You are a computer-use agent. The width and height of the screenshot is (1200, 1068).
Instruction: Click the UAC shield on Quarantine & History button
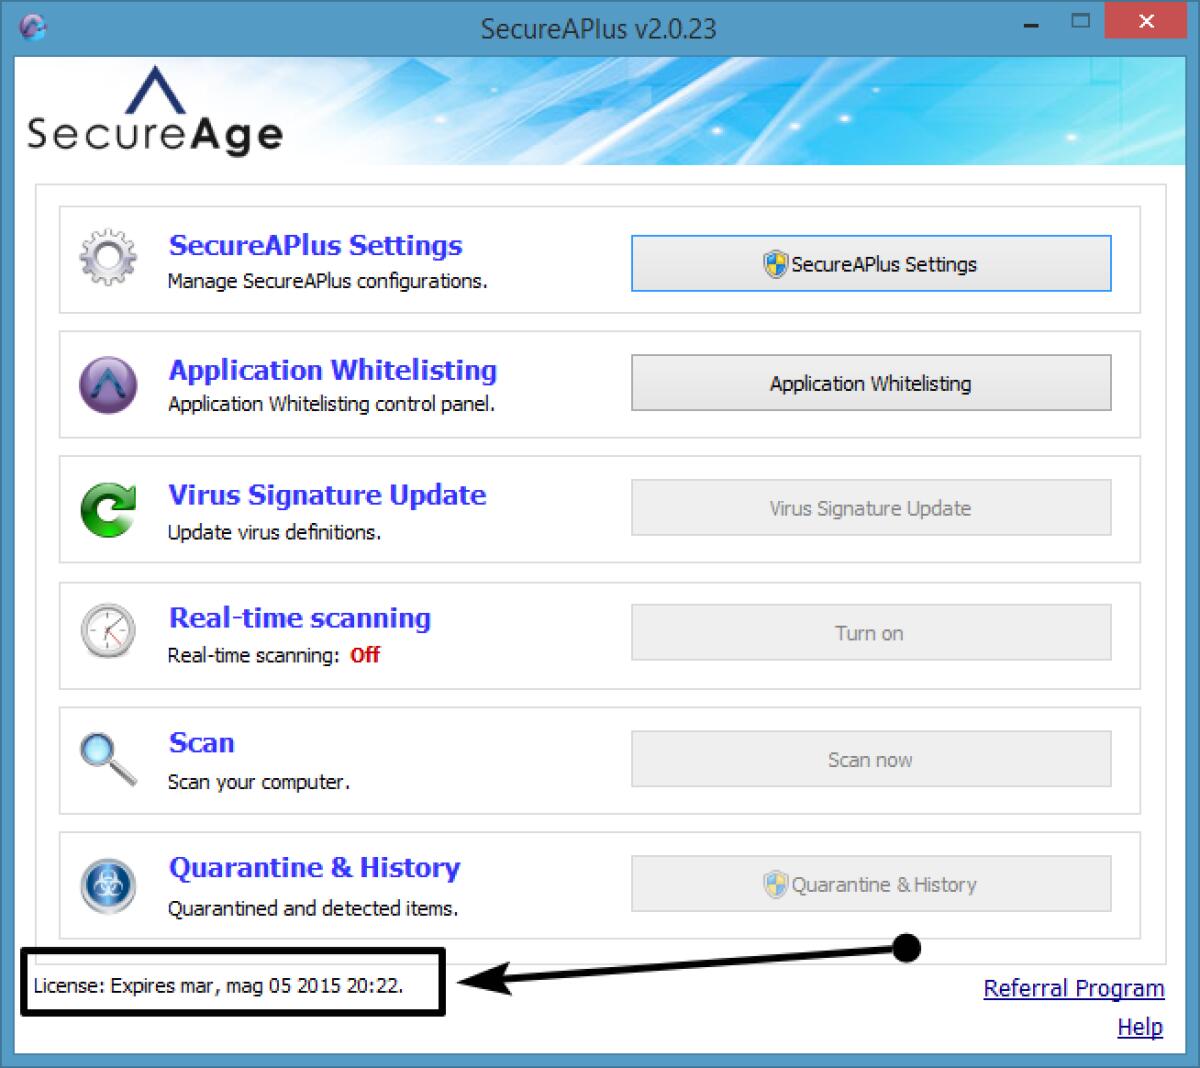[x=778, y=884]
